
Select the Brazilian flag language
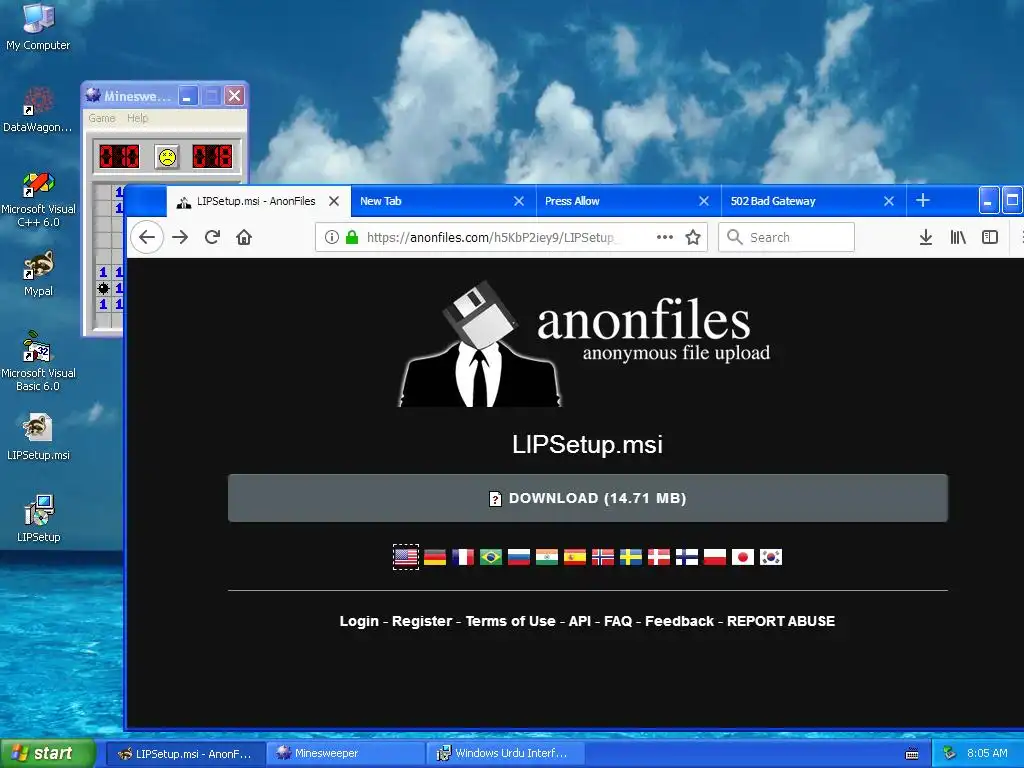(x=491, y=557)
